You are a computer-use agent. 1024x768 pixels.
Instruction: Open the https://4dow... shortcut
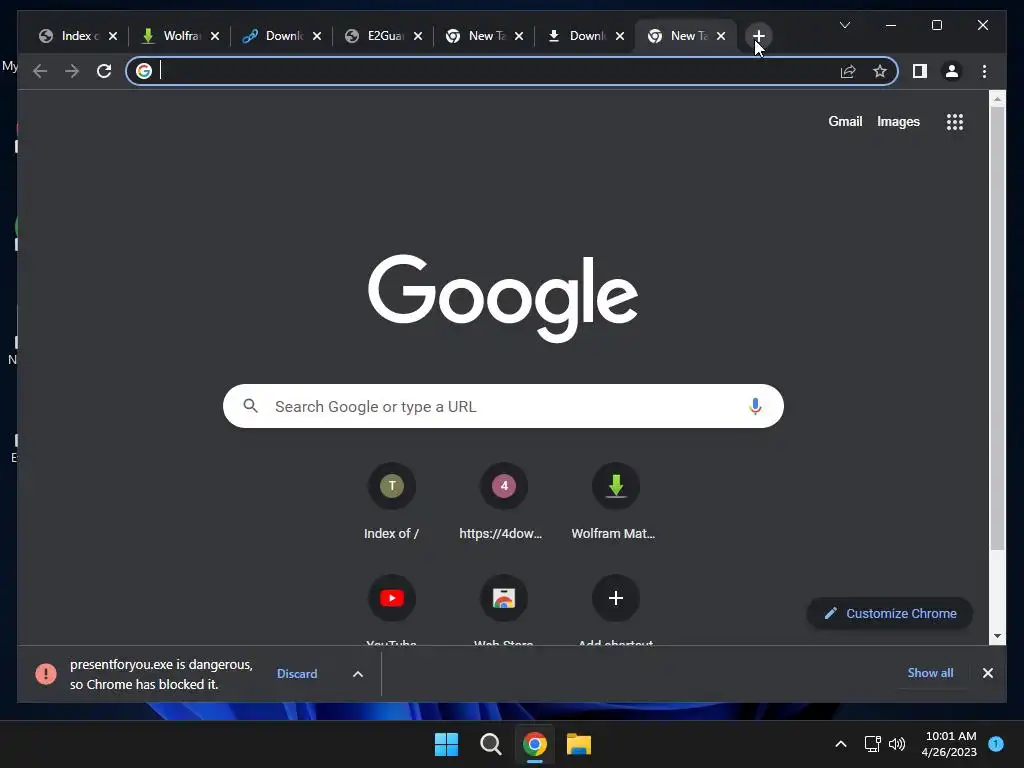point(503,503)
